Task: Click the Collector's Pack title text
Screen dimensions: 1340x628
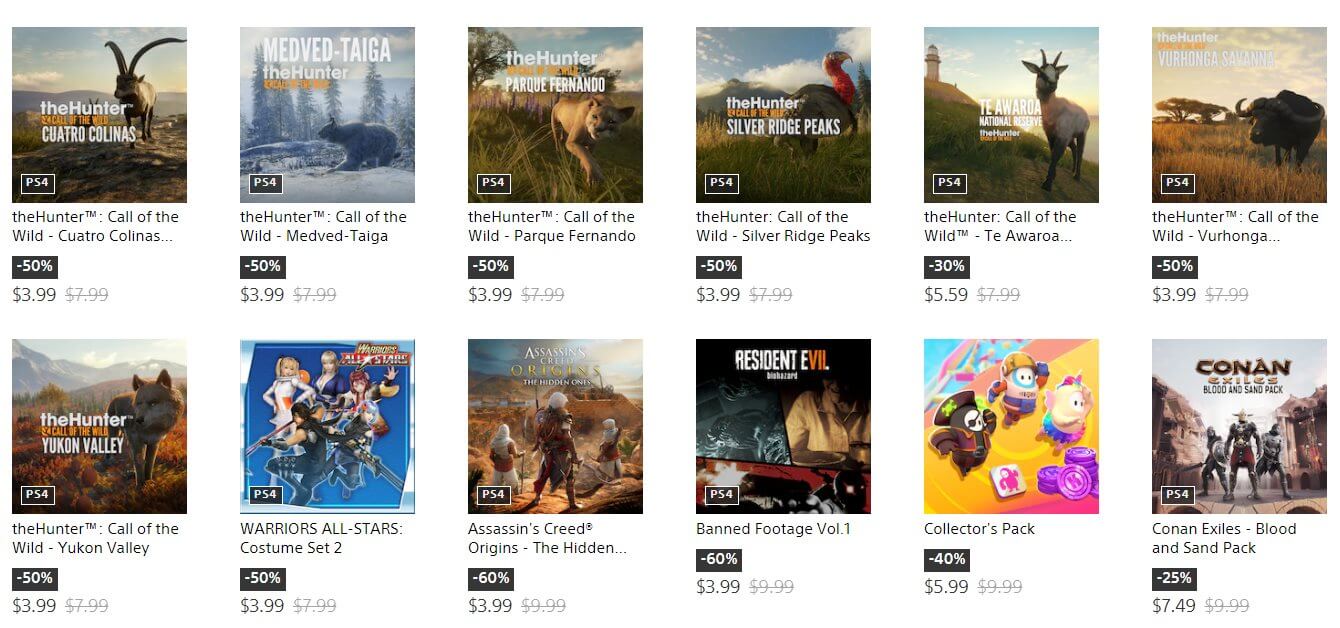Action: 979,529
